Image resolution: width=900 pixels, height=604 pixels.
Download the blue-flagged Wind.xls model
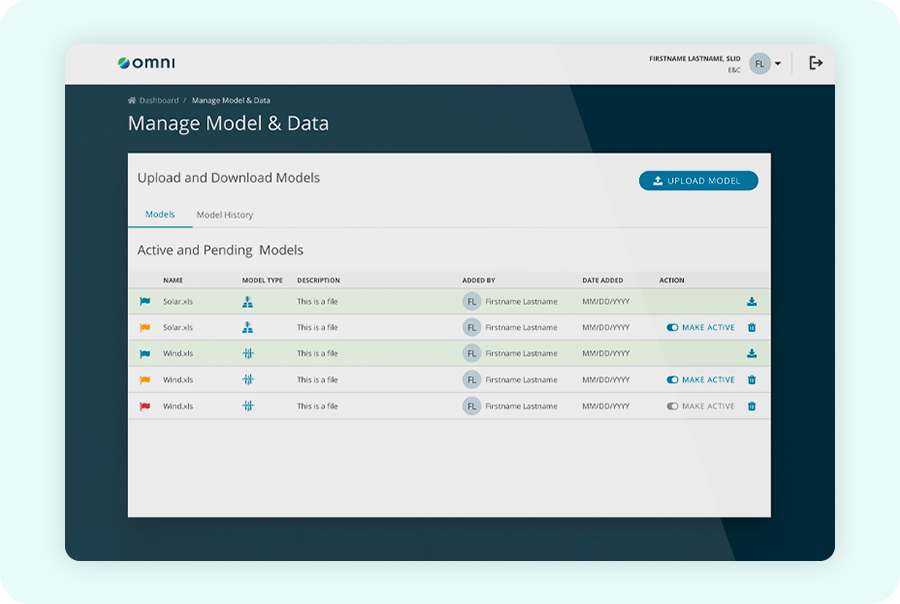pyautogui.click(x=751, y=354)
